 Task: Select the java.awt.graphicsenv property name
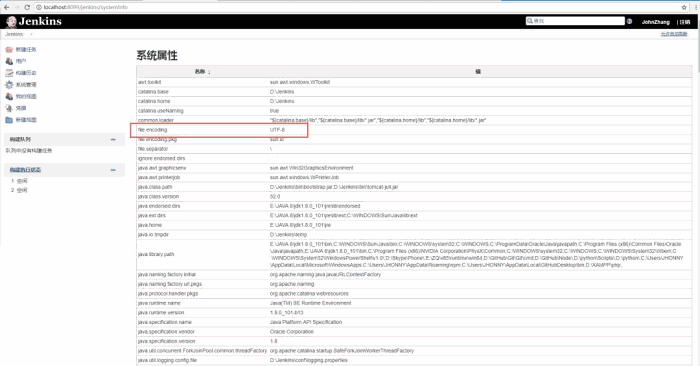[x=162, y=168]
